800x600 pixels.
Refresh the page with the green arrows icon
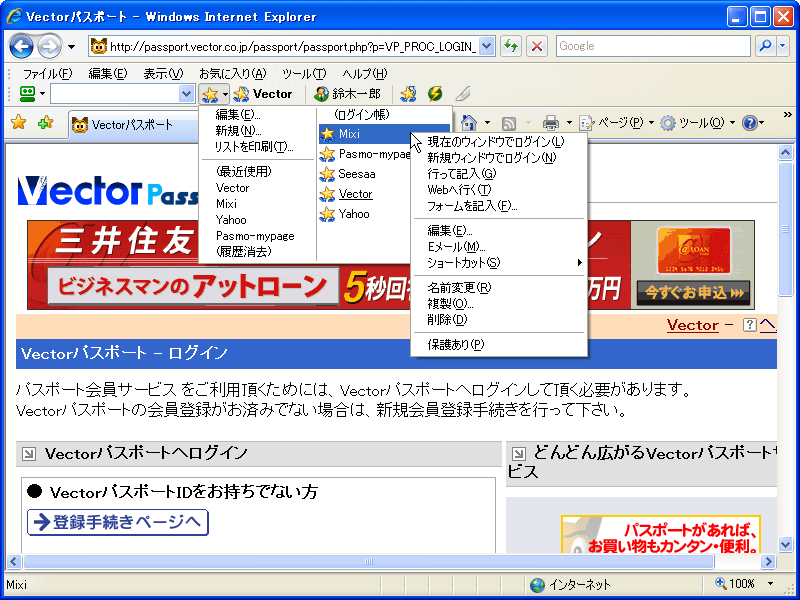tap(510, 46)
